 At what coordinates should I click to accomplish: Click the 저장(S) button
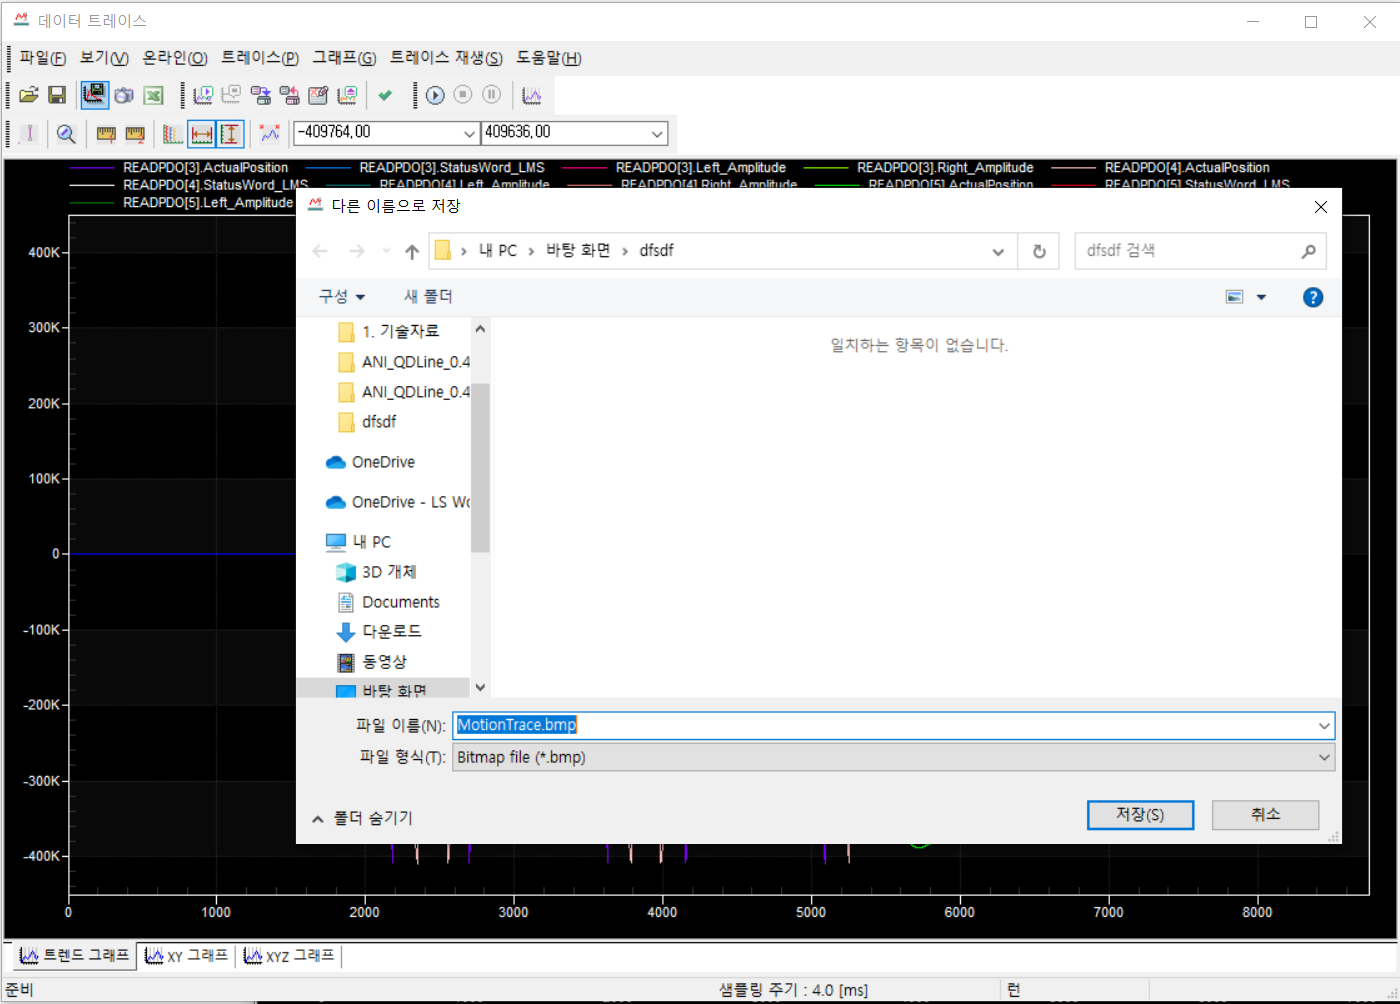click(x=1140, y=814)
